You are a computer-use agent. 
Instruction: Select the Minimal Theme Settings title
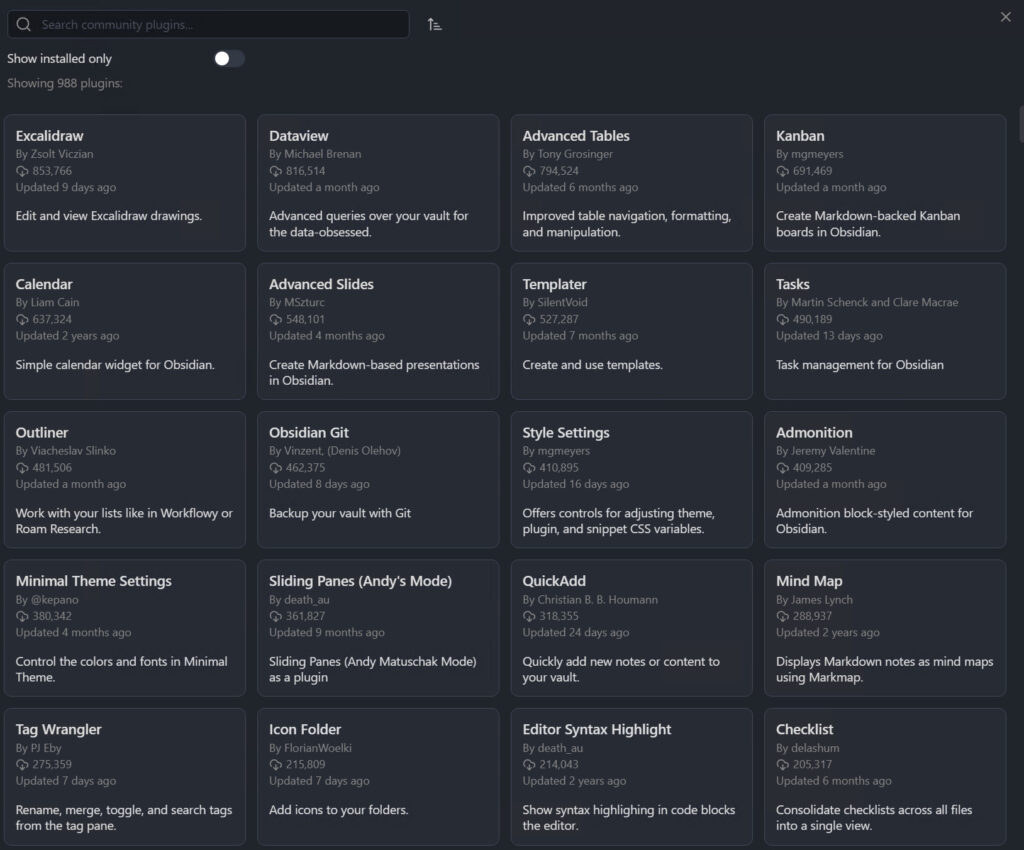click(93, 581)
